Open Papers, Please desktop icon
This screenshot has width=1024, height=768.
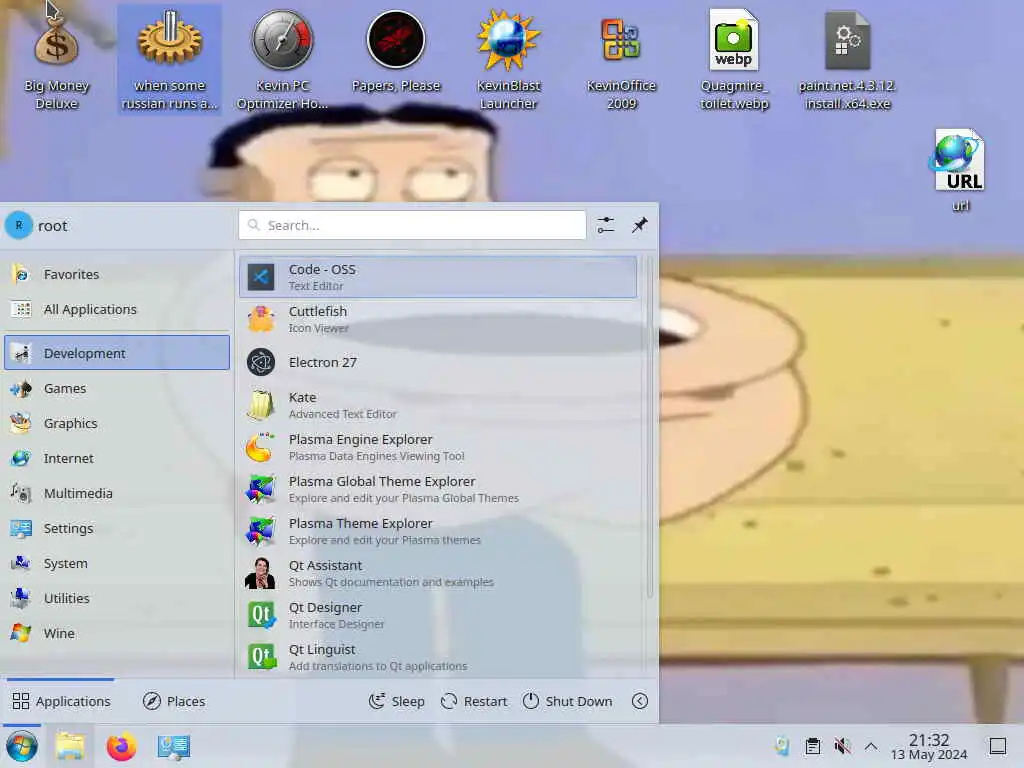pos(396,52)
